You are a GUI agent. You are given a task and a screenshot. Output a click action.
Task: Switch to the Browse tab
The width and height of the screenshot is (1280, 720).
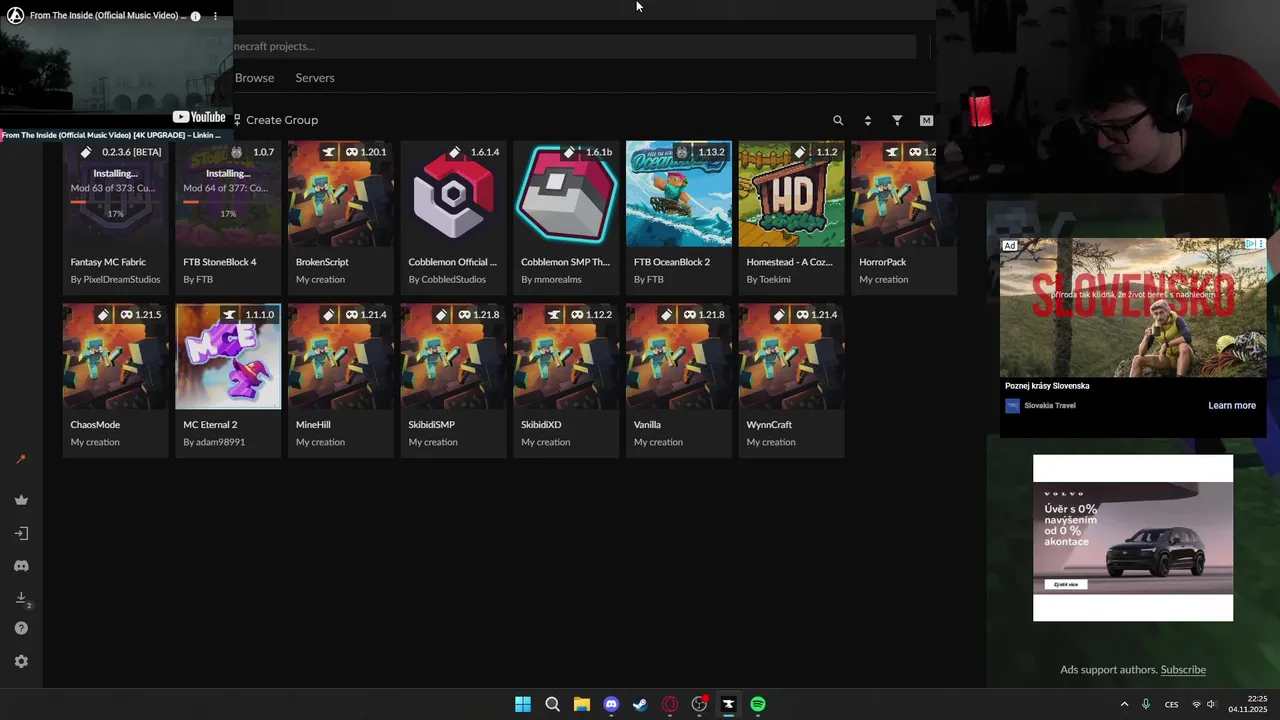coord(254,78)
